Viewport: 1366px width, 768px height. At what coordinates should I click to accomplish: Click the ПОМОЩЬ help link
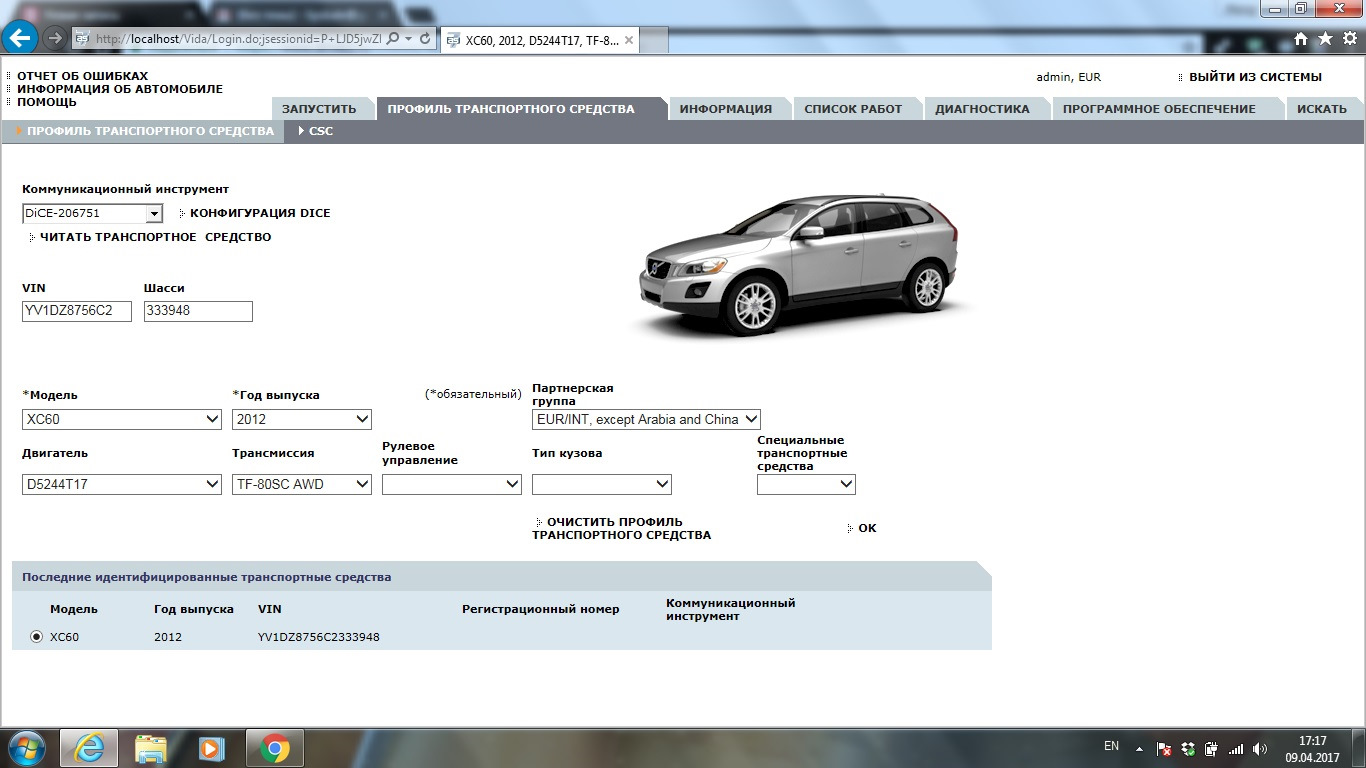point(47,102)
